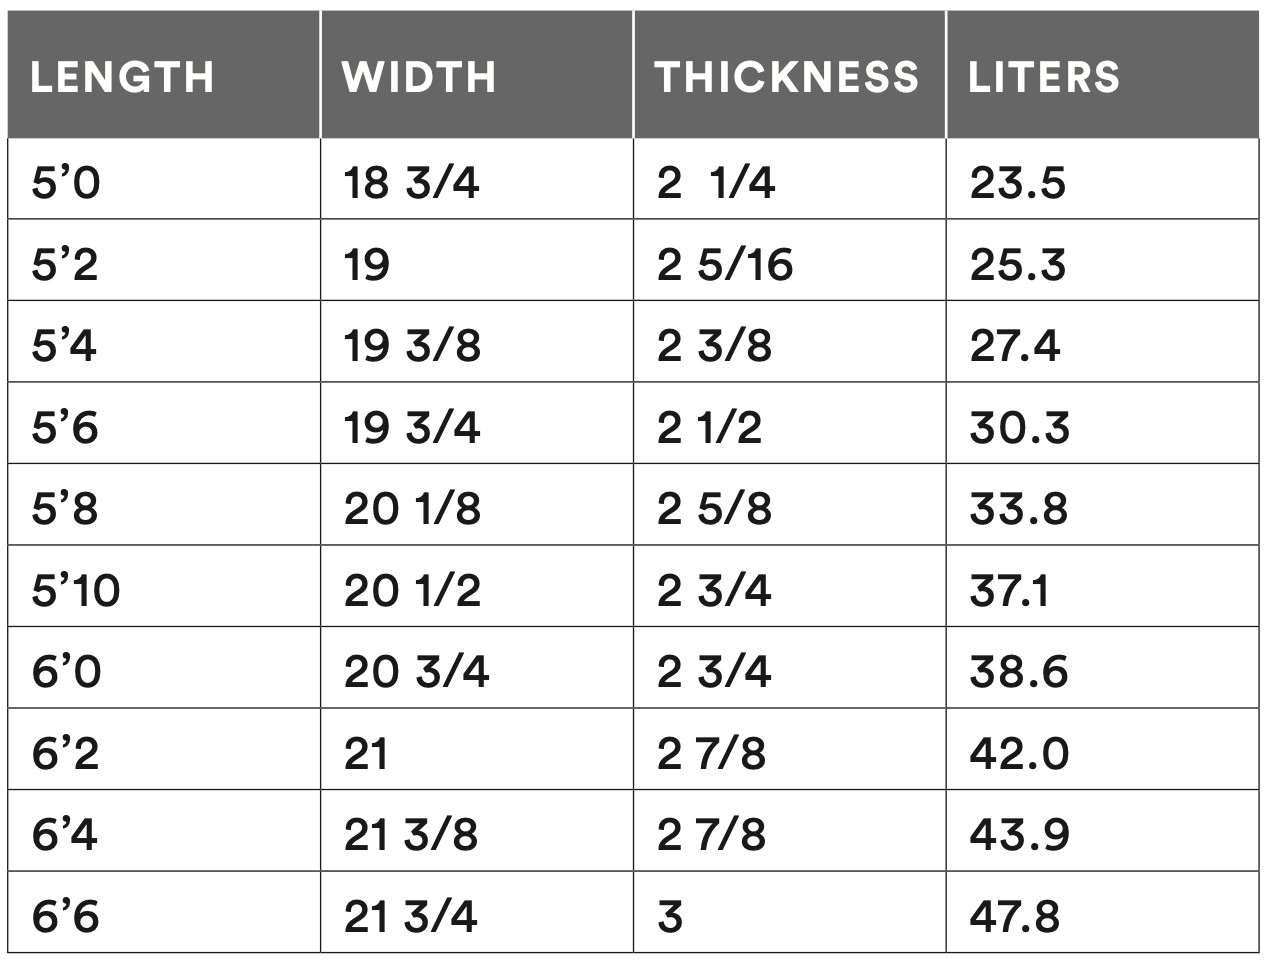
Task: Select the 5'0 length cell
Action: (164, 180)
